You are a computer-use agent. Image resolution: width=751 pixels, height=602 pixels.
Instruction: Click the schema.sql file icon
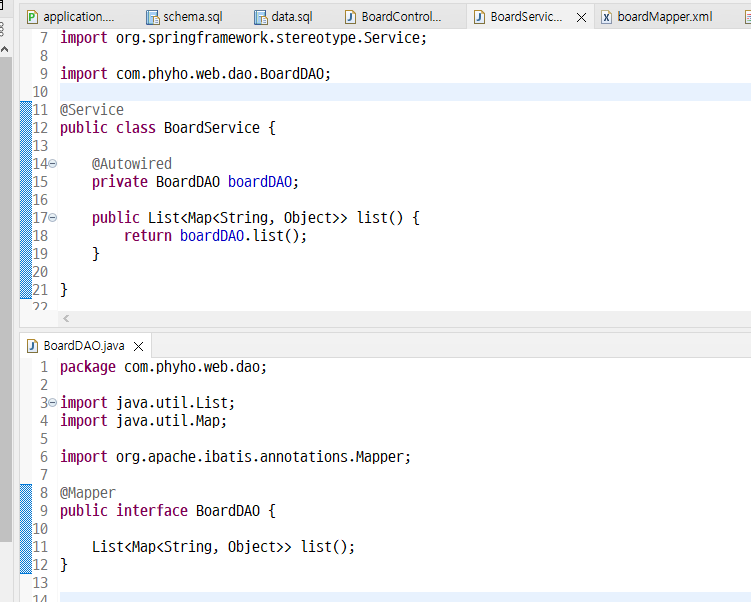[x=152, y=18]
